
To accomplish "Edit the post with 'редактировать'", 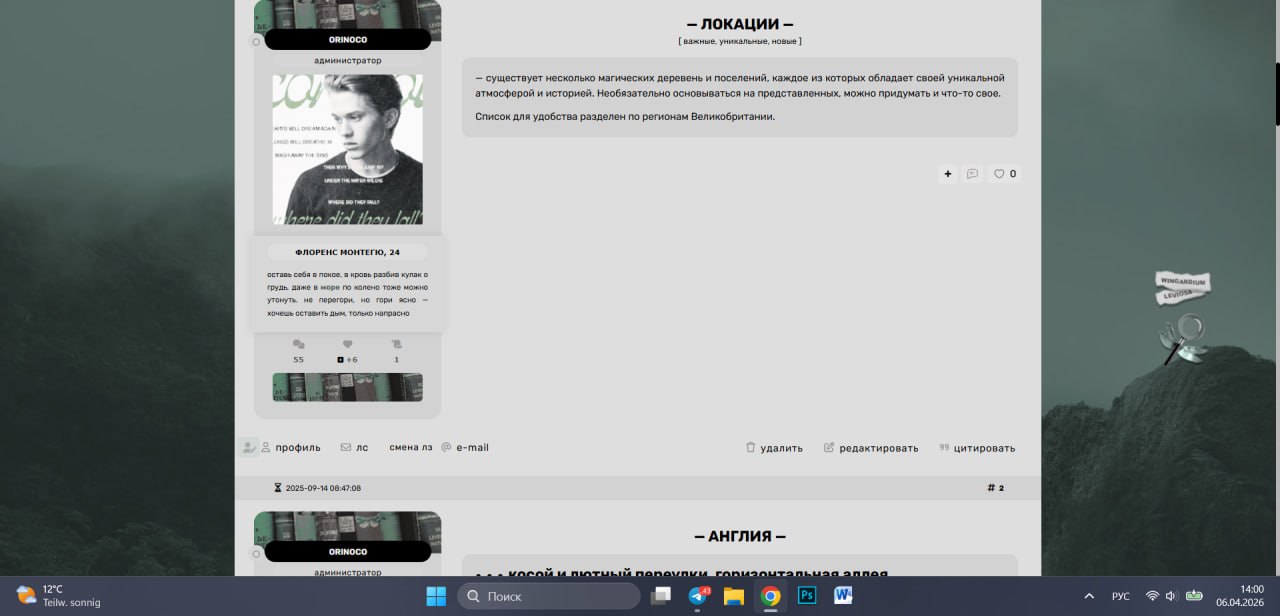I will (870, 448).
